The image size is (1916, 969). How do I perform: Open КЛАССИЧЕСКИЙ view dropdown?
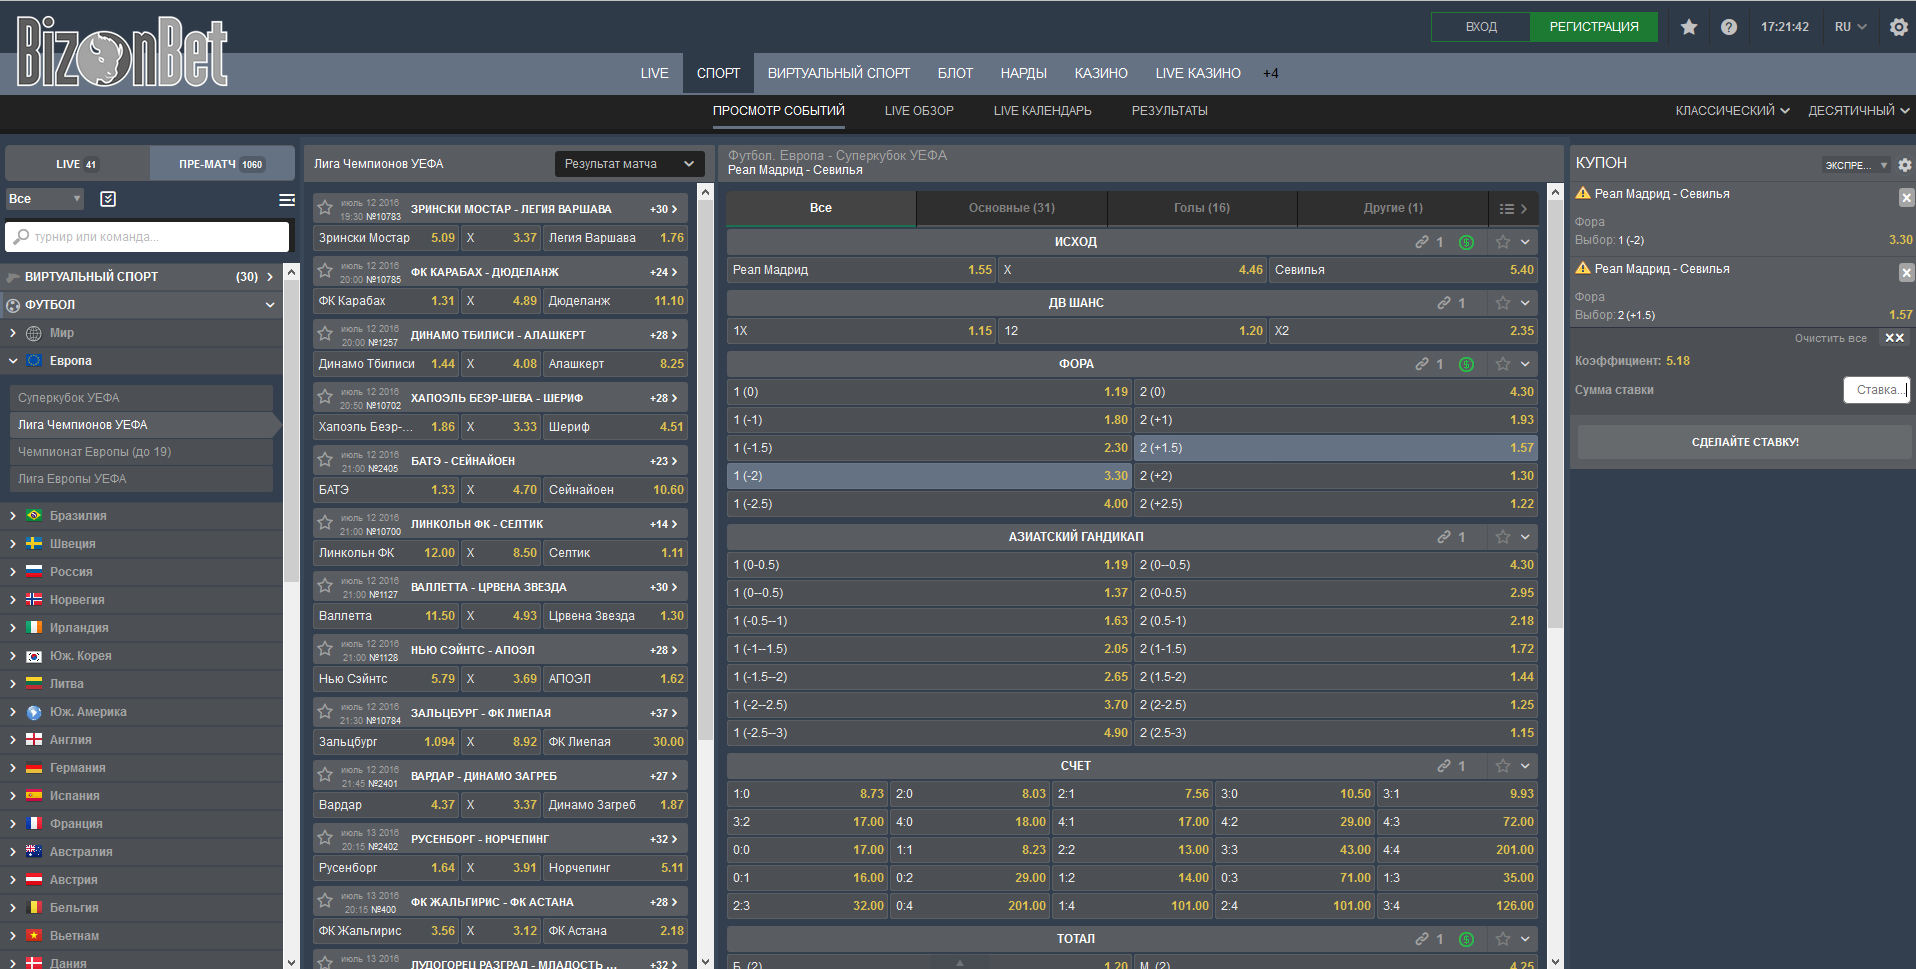pyautogui.click(x=1732, y=111)
